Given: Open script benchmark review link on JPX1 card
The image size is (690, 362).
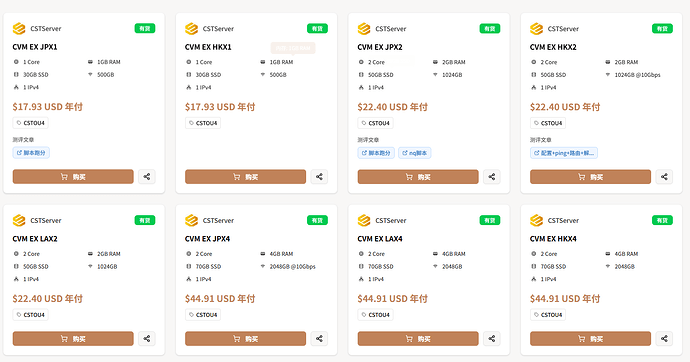Looking at the screenshot, I should tap(31, 153).
